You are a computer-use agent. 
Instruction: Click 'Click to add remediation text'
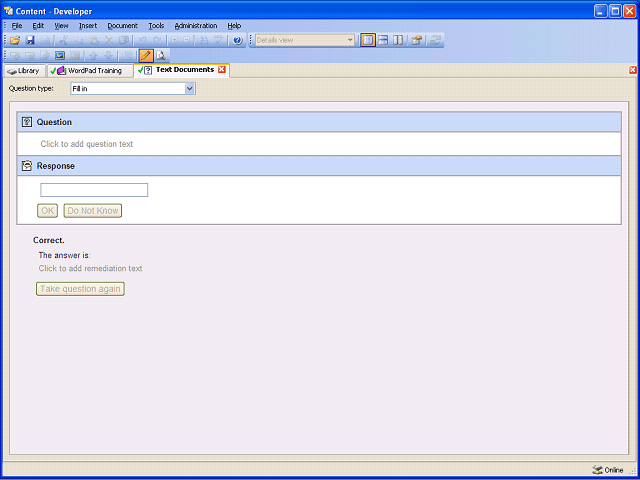coord(90,269)
